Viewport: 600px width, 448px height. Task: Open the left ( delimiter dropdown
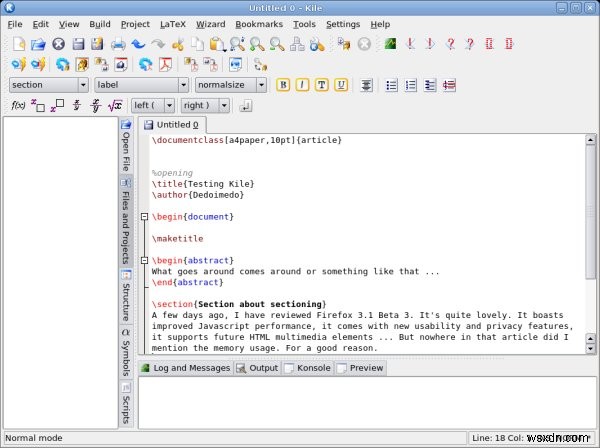tap(153, 105)
